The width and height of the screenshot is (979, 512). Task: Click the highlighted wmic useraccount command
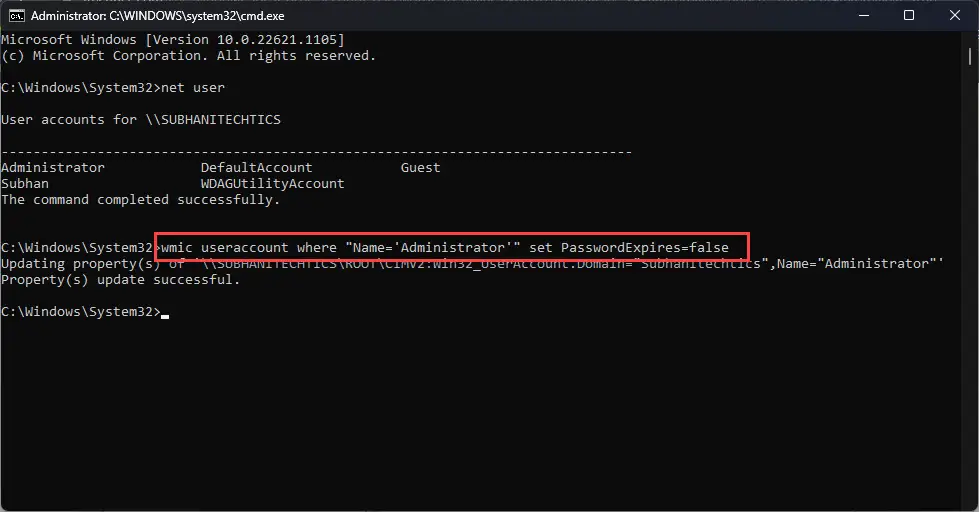click(445, 248)
